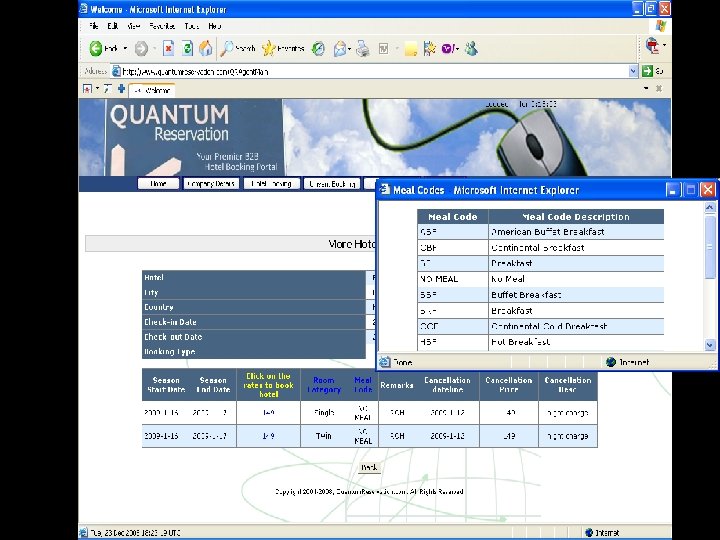The image size is (720, 540).
Task: Open the Help menu
Action: 214,26
